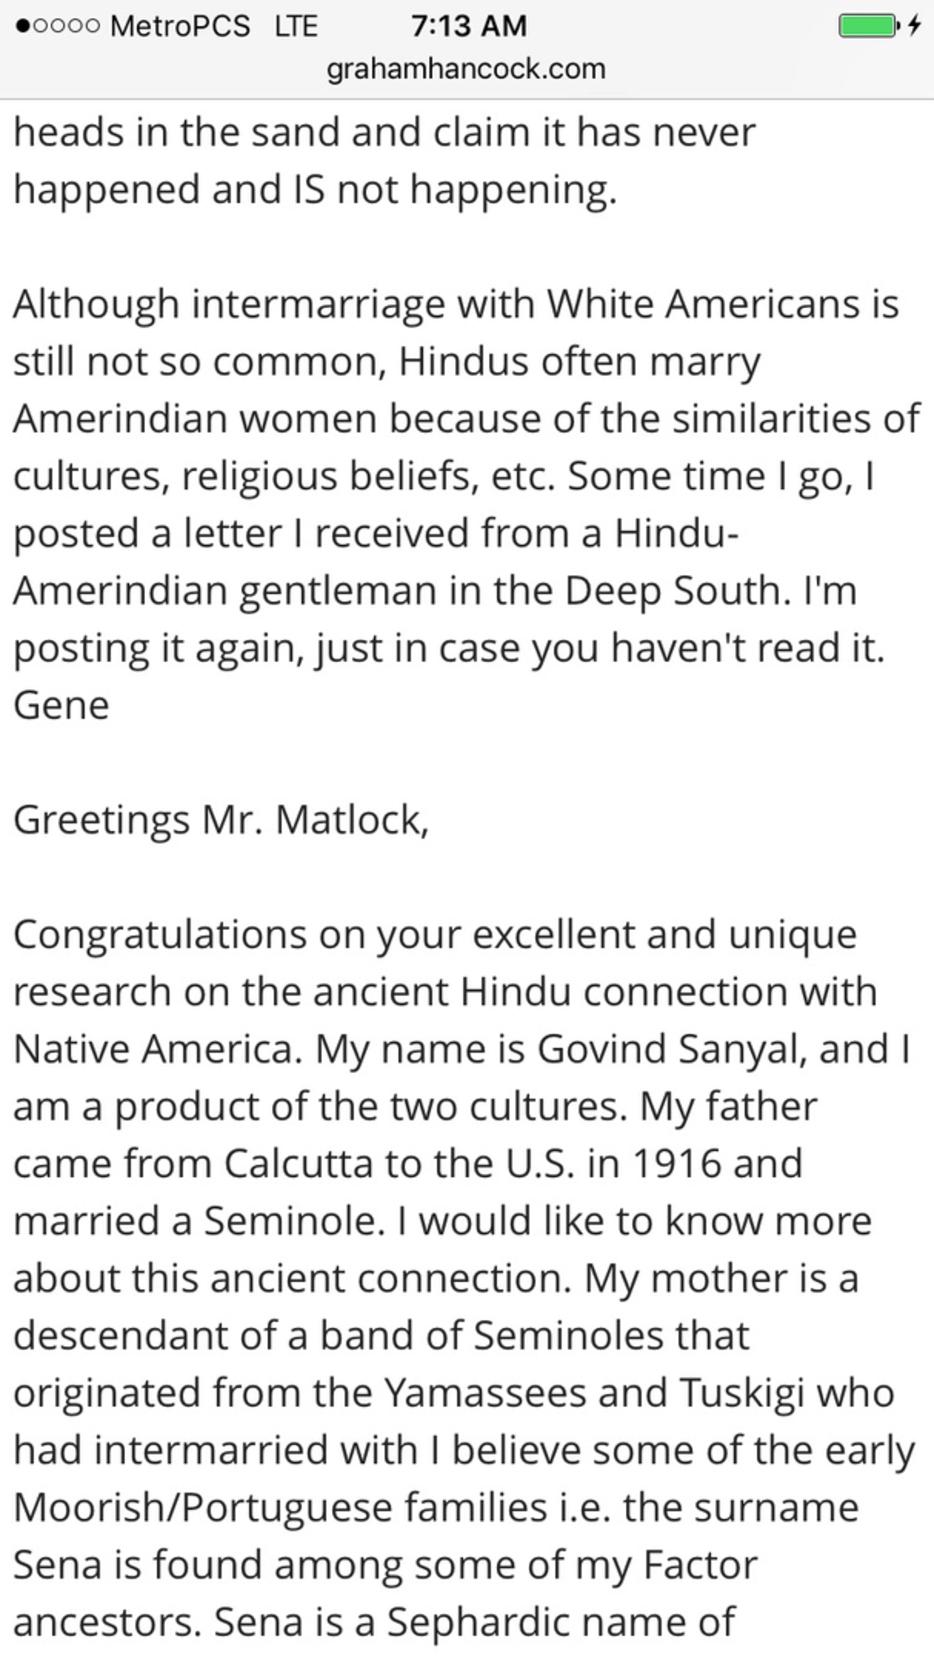This screenshot has height=1662, width=934.
Task: Tap the grahamhancock.com address bar
Action: (x=467, y=68)
